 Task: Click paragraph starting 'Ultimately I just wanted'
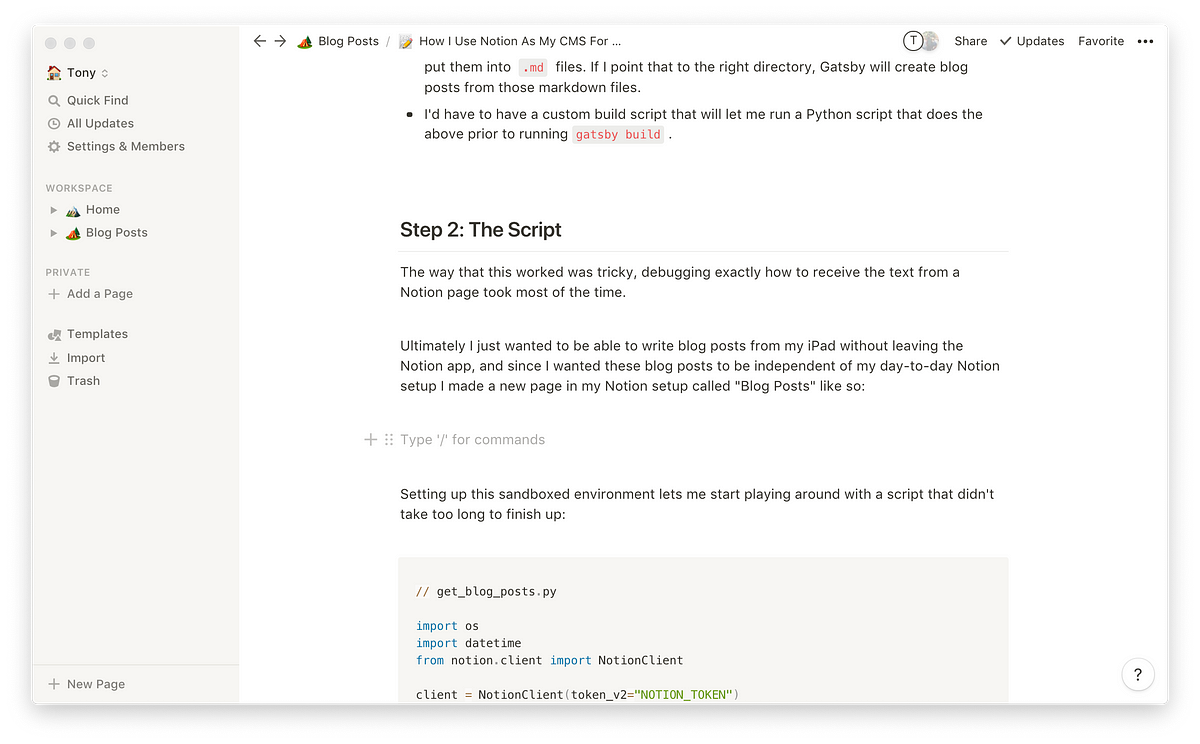[x=700, y=366]
